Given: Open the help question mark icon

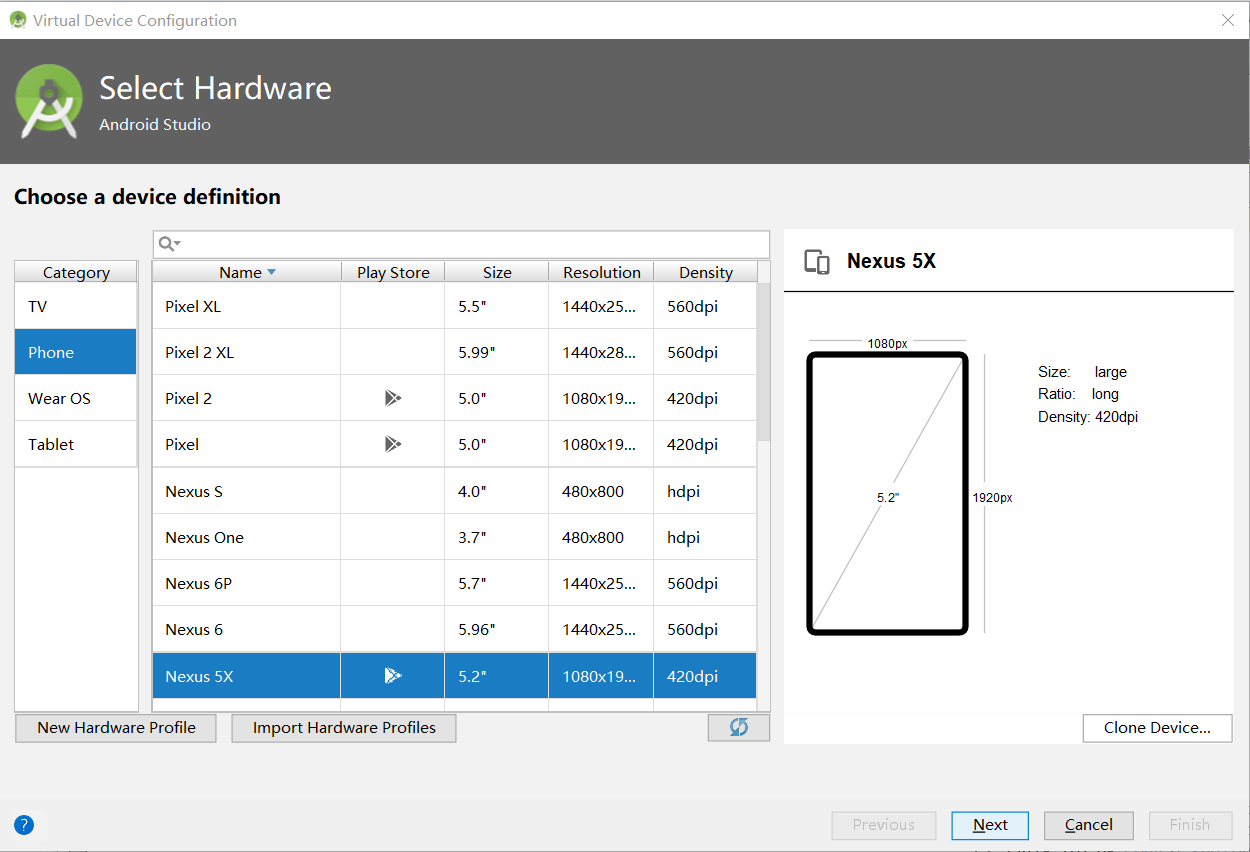Looking at the screenshot, I should (x=24, y=825).
